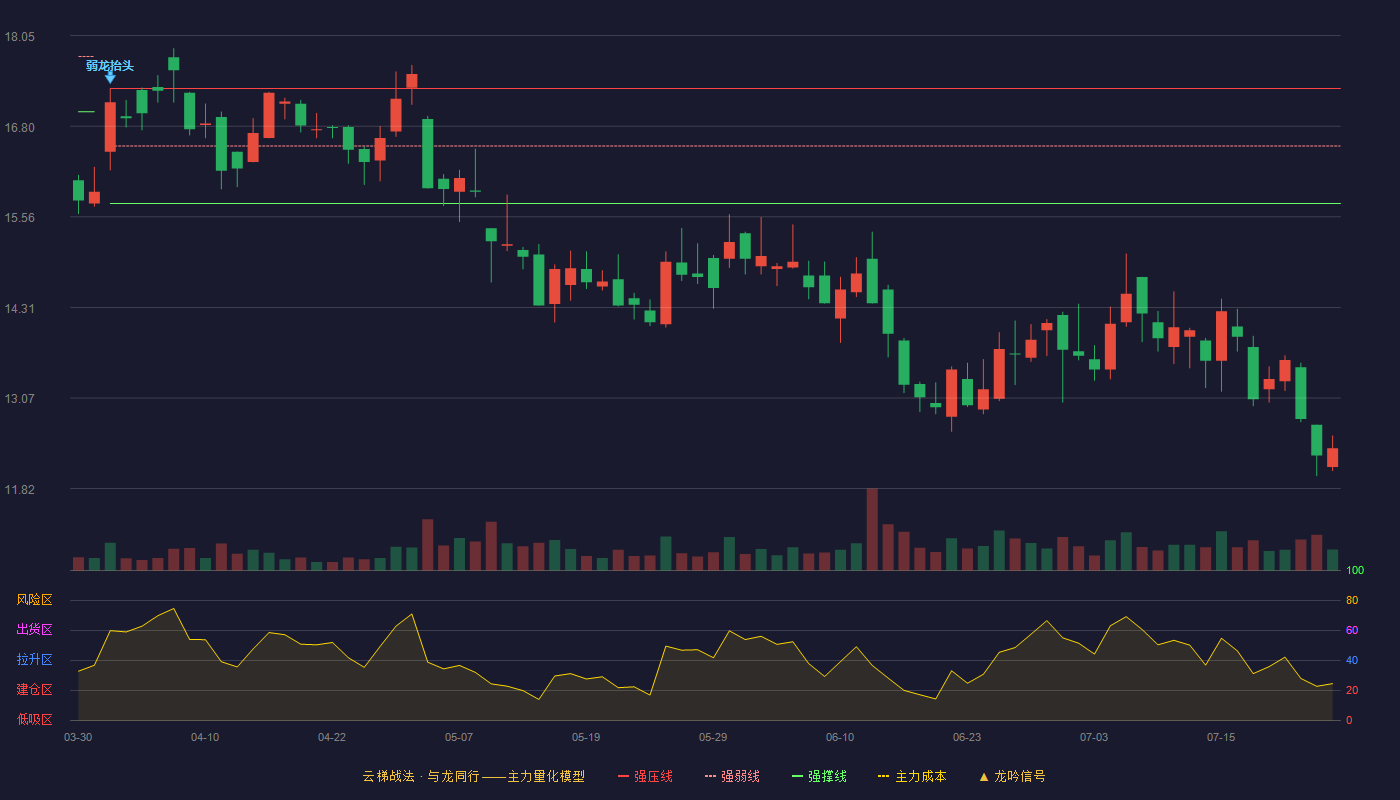The image size is (1400, 800).
Task: Select the 拉升区 zone label
Action: click(34, 660)
